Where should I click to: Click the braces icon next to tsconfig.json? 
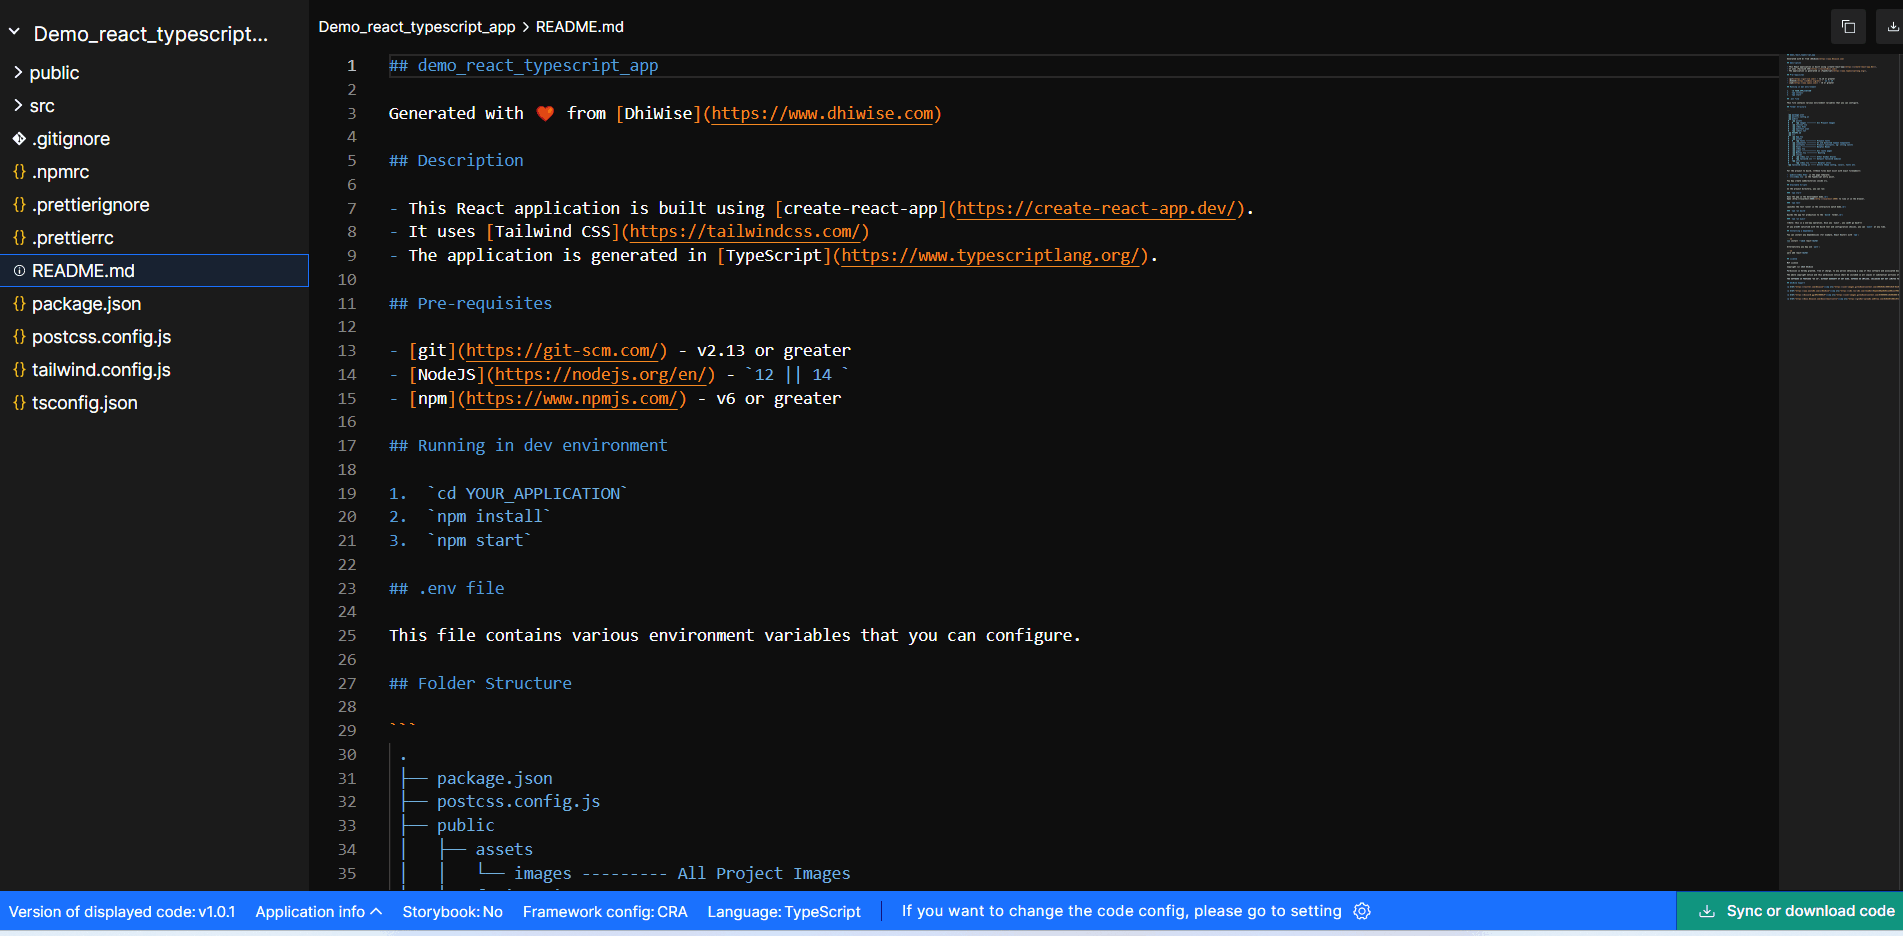point(19,403)
